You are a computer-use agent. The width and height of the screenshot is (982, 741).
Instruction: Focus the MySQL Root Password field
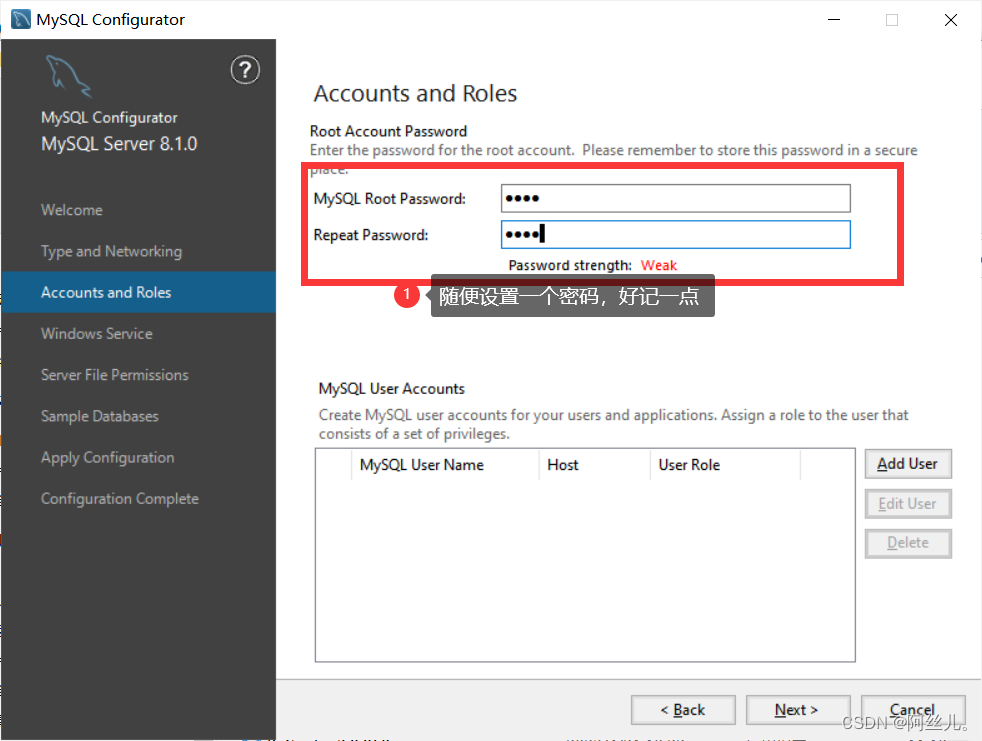pyautogui.click(x=676, y=199)
